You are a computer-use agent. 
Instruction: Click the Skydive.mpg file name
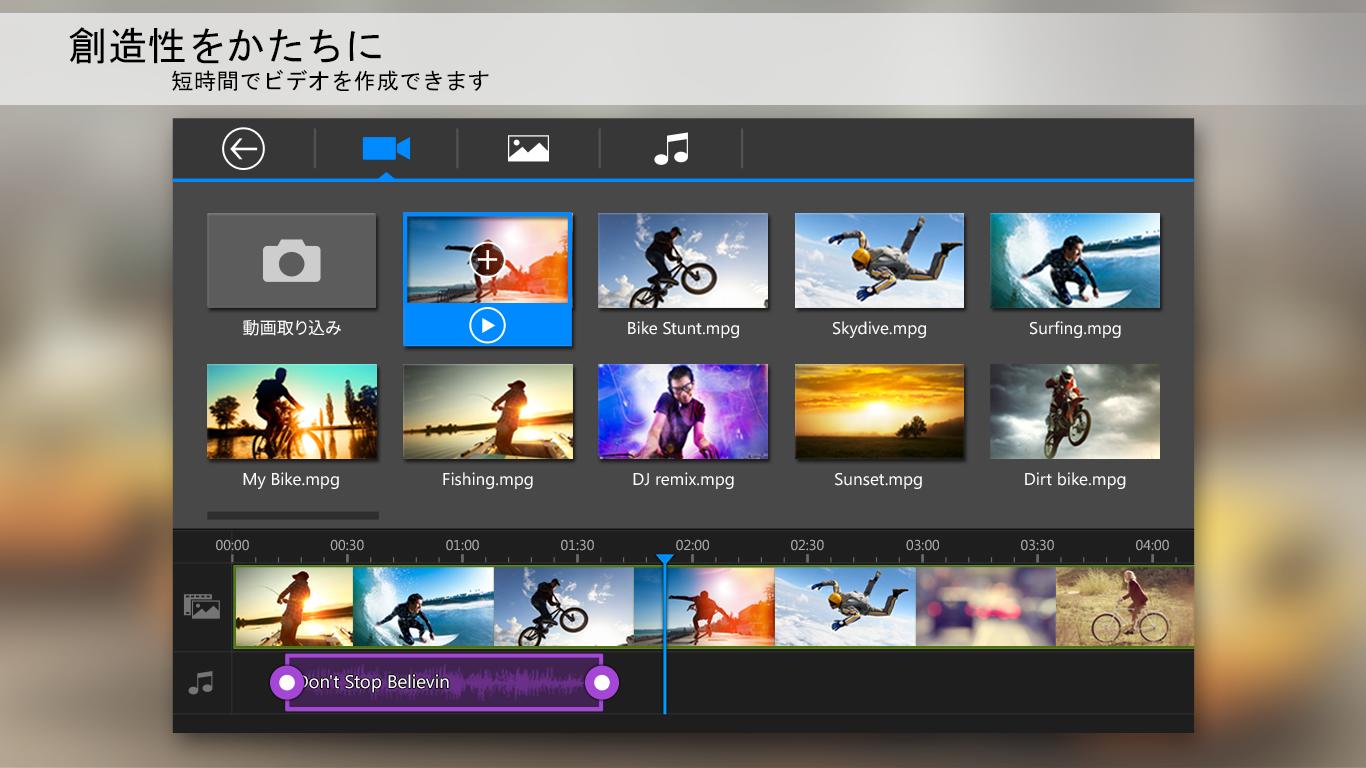(x=879, y=328)
